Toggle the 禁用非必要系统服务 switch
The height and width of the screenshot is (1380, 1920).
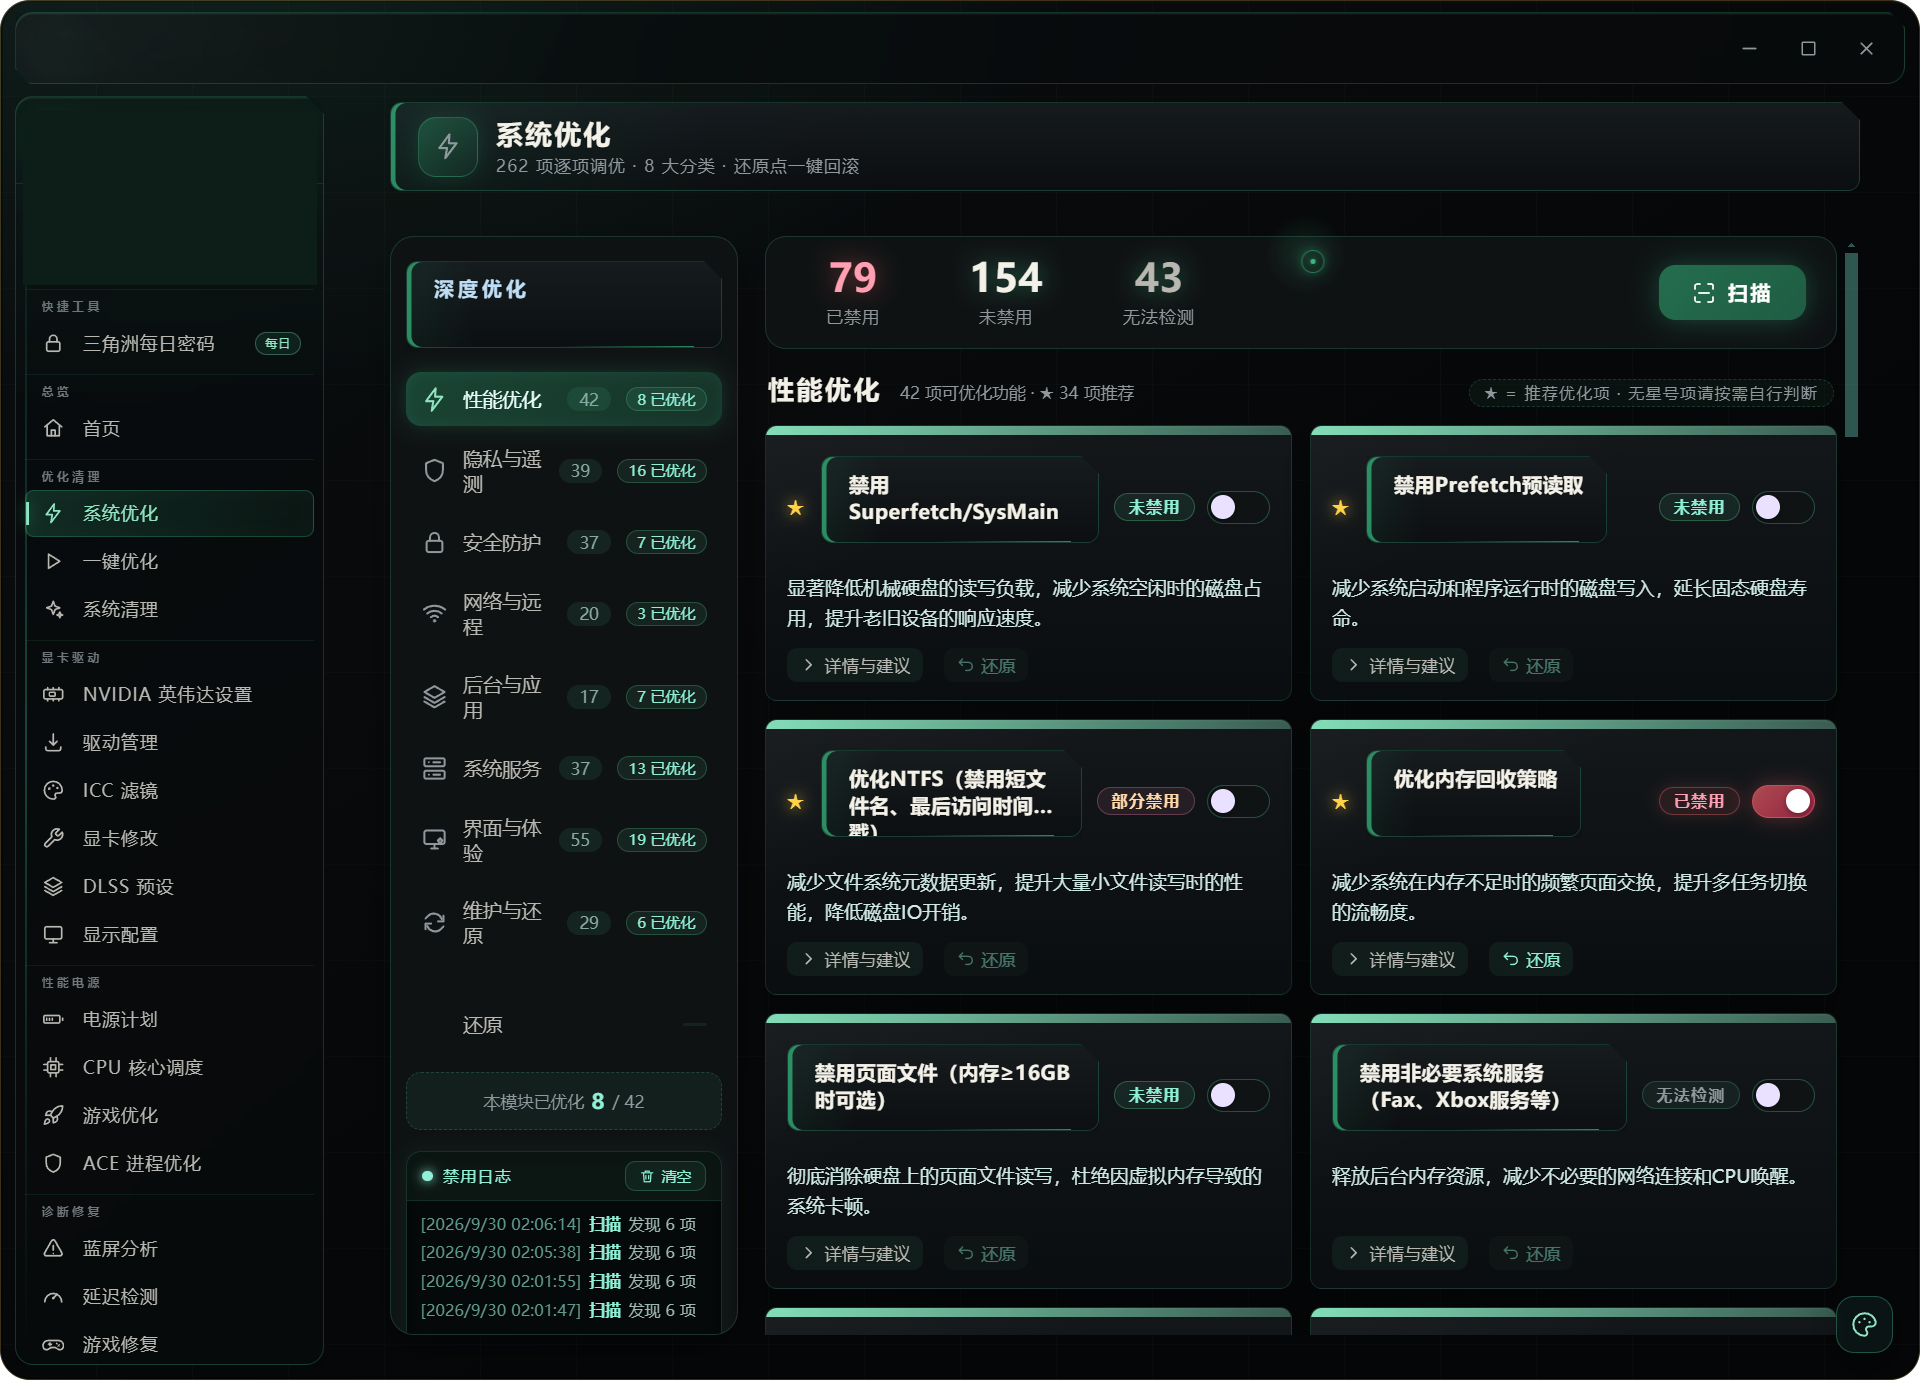click(1783, 1095)
